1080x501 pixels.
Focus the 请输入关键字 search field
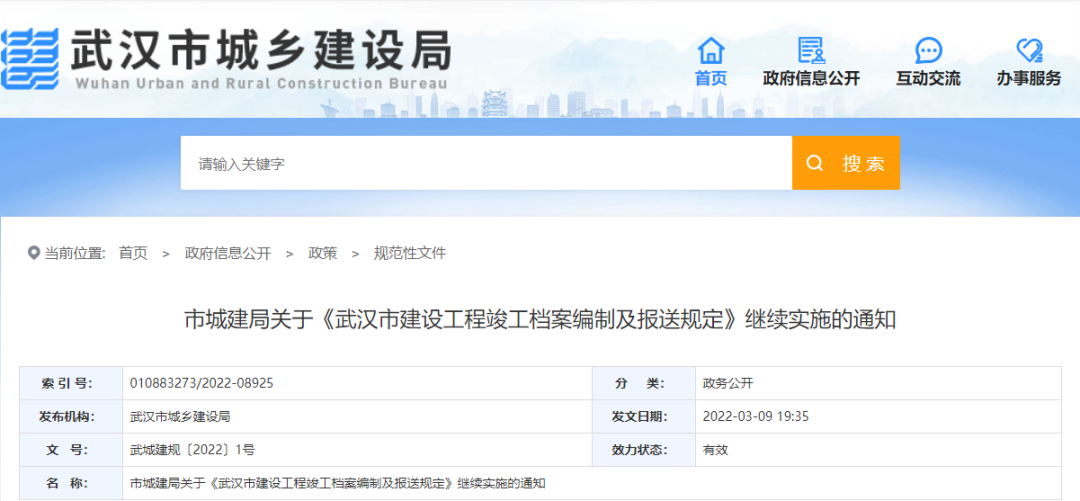click(486, 163)
